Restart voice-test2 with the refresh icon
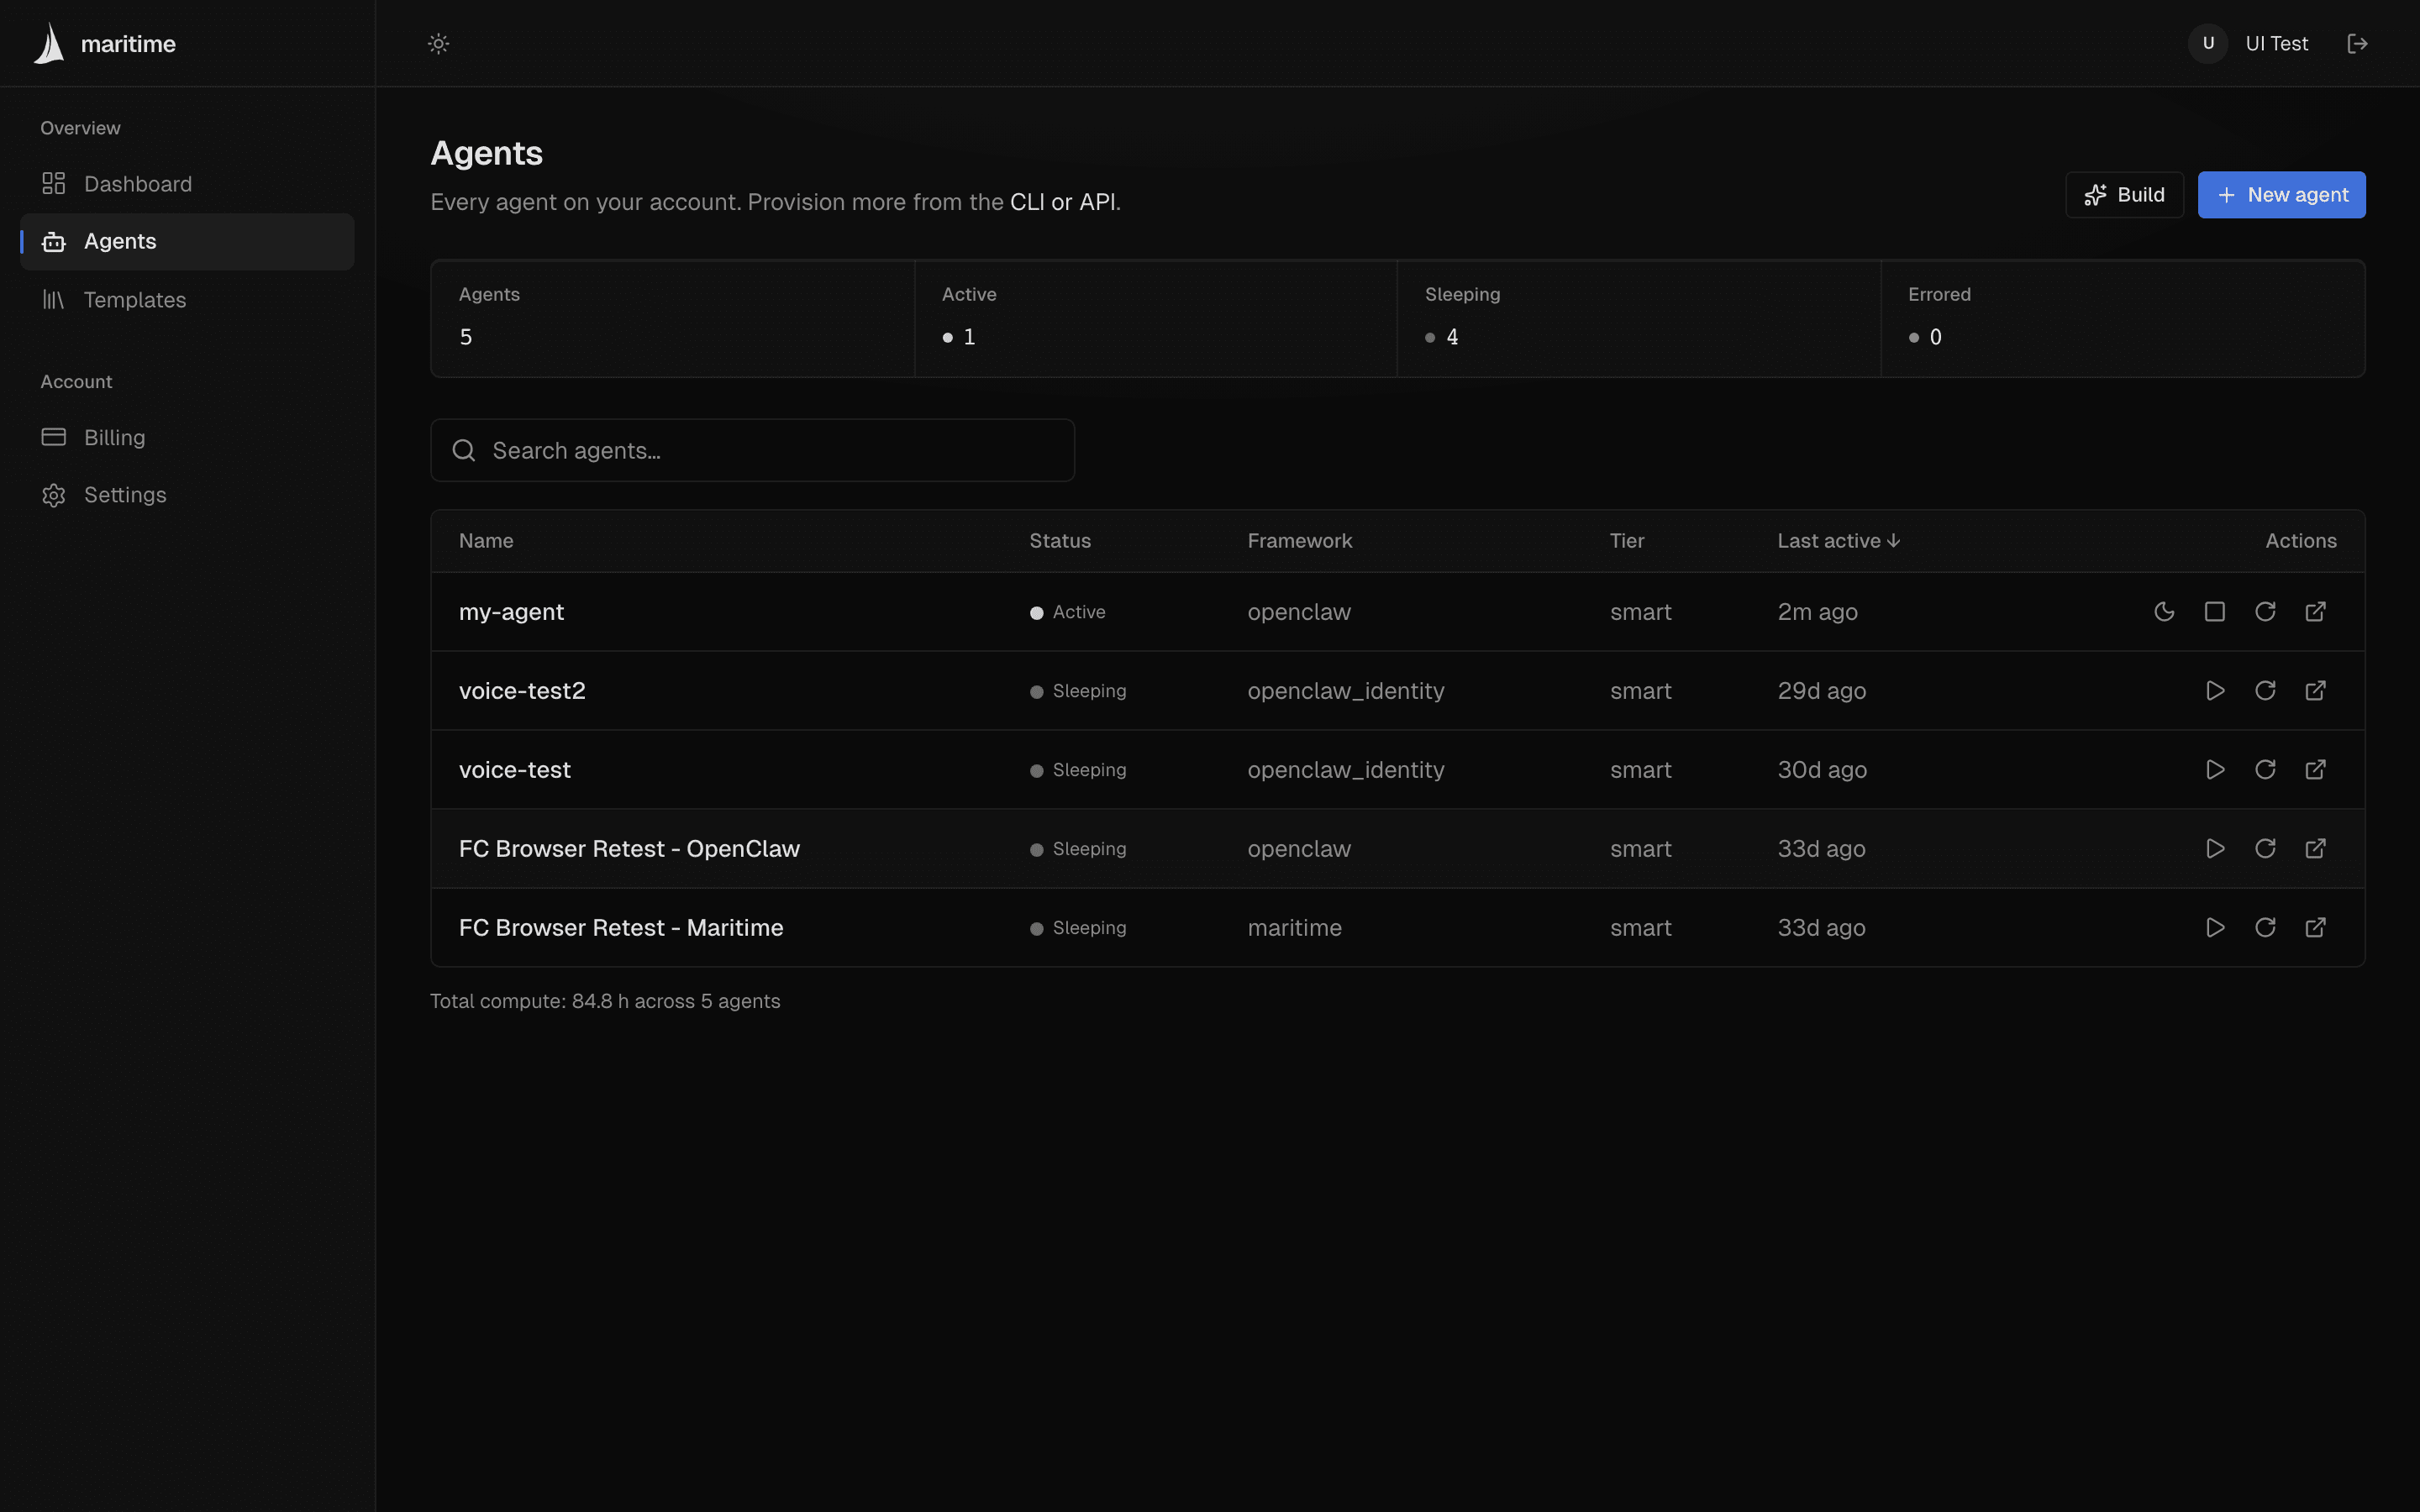 (x=2265, y=691)
